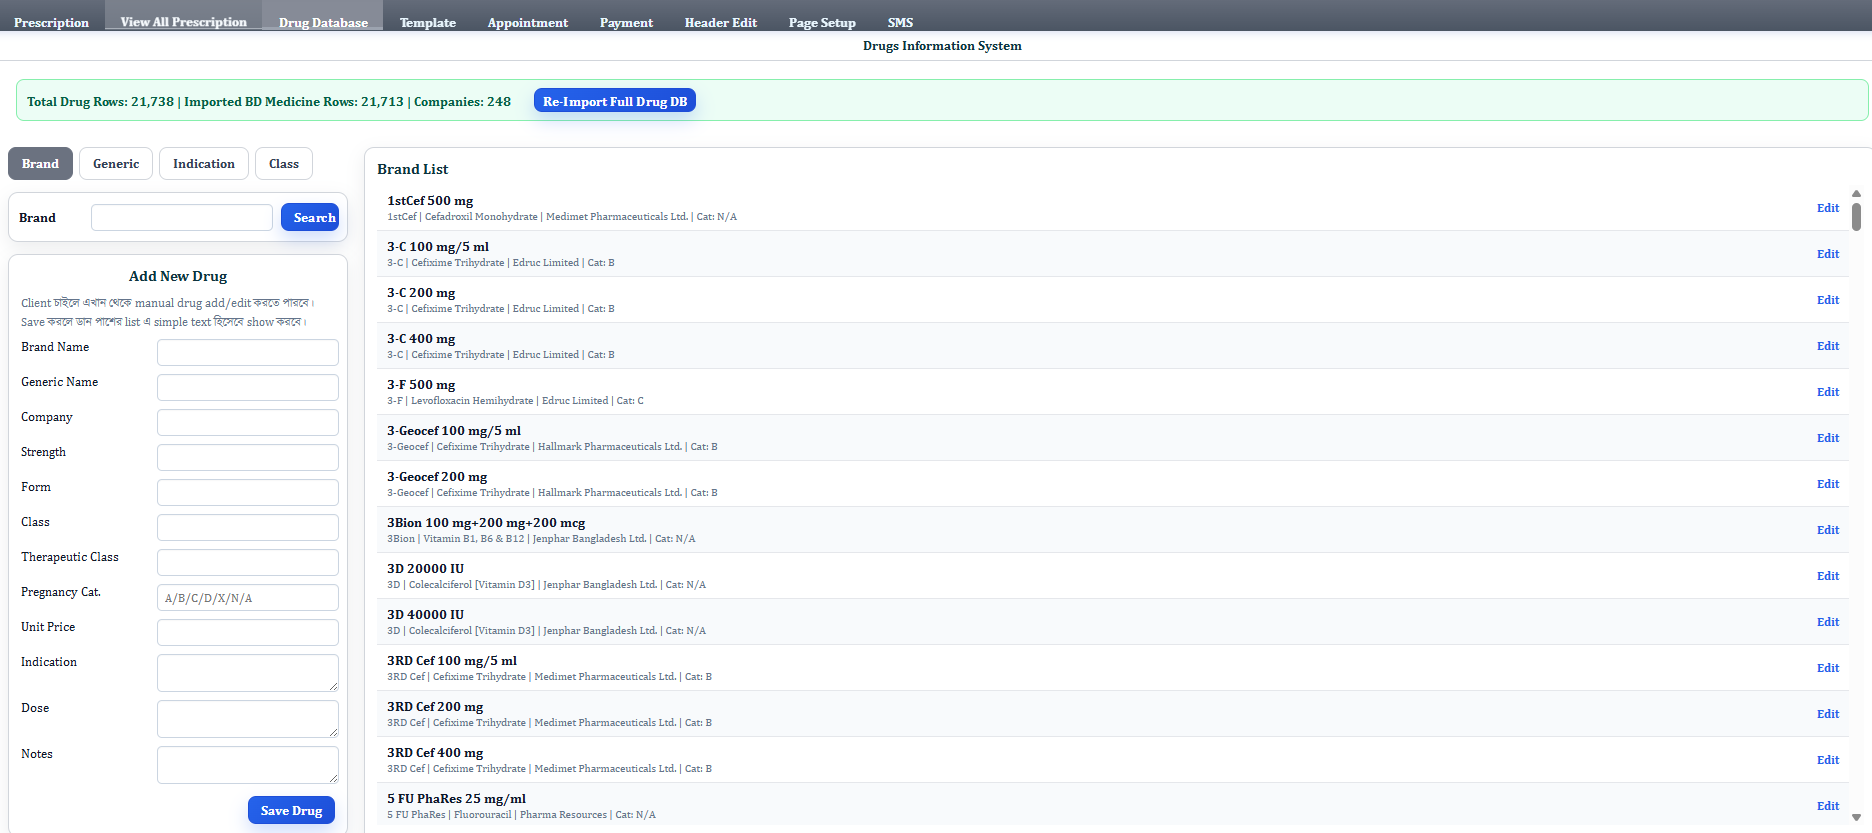The image size is (1872, 833).
Task: Open Header Edit tab
Action: [x=720, y=22]
